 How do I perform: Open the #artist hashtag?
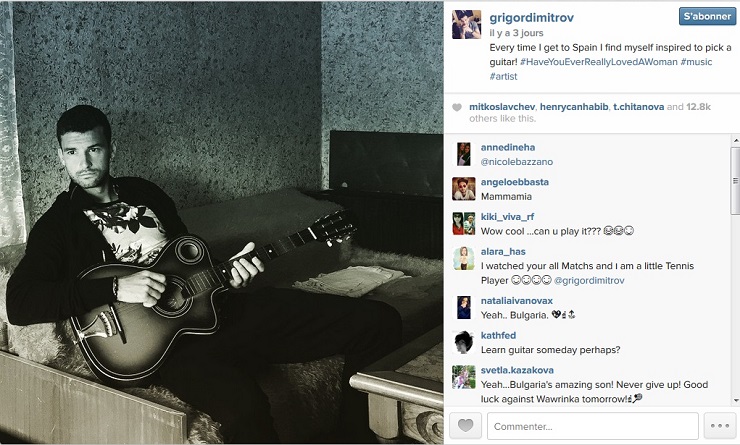coord(503,76)
